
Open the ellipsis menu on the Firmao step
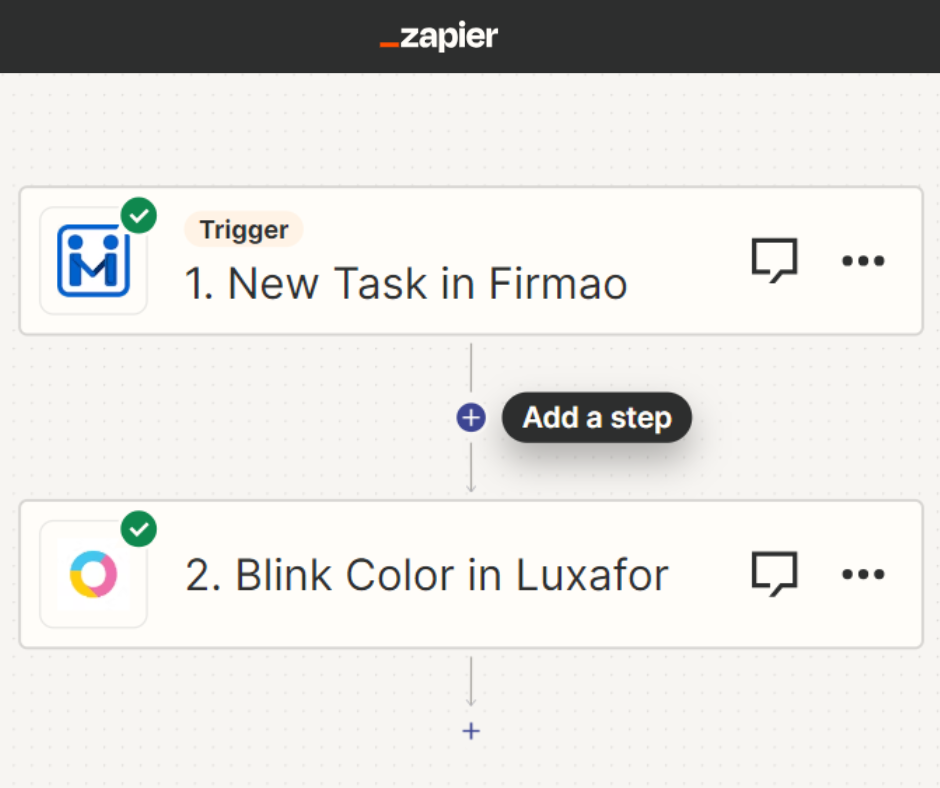(x=863, y=260)
